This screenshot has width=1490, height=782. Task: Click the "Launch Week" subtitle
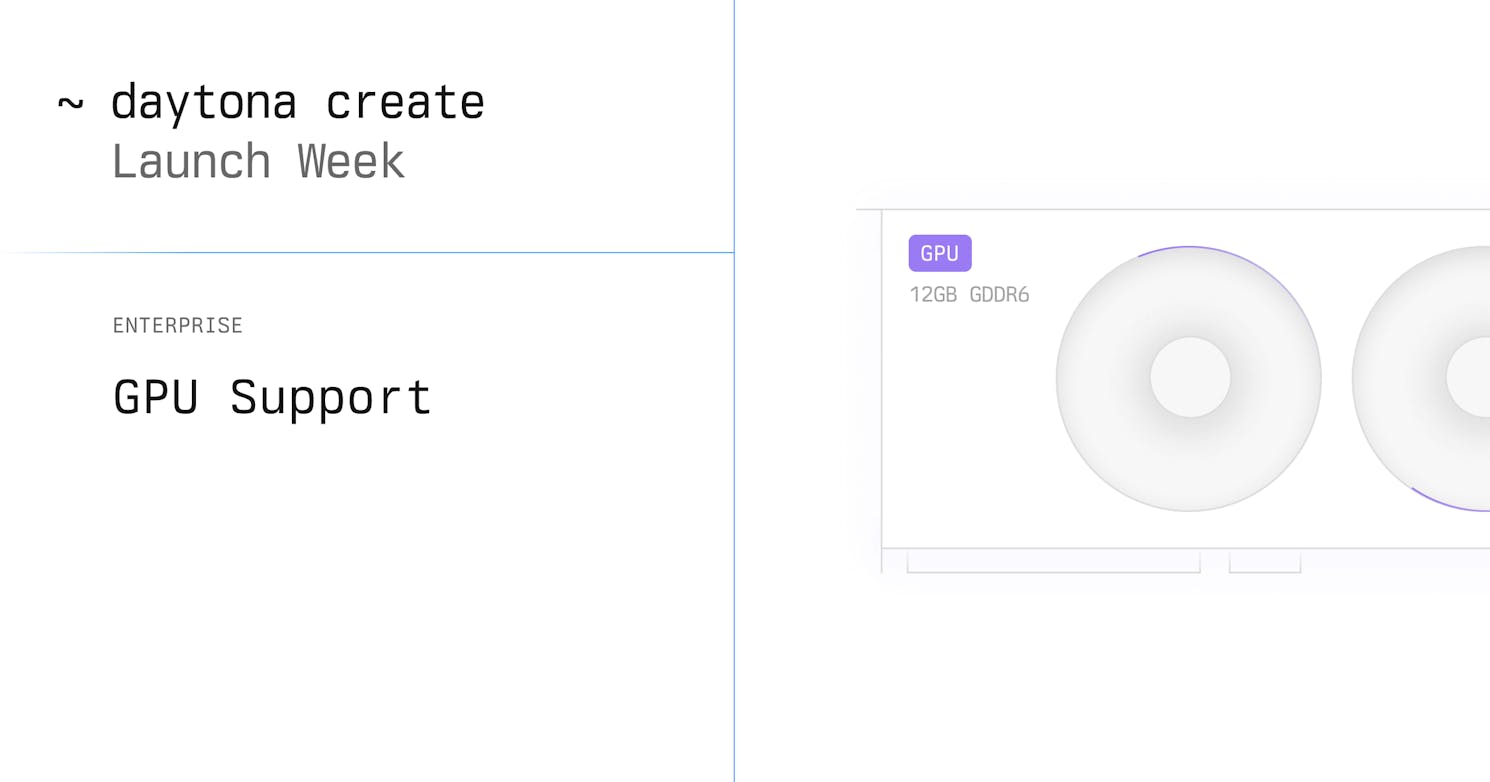point(258,161)
